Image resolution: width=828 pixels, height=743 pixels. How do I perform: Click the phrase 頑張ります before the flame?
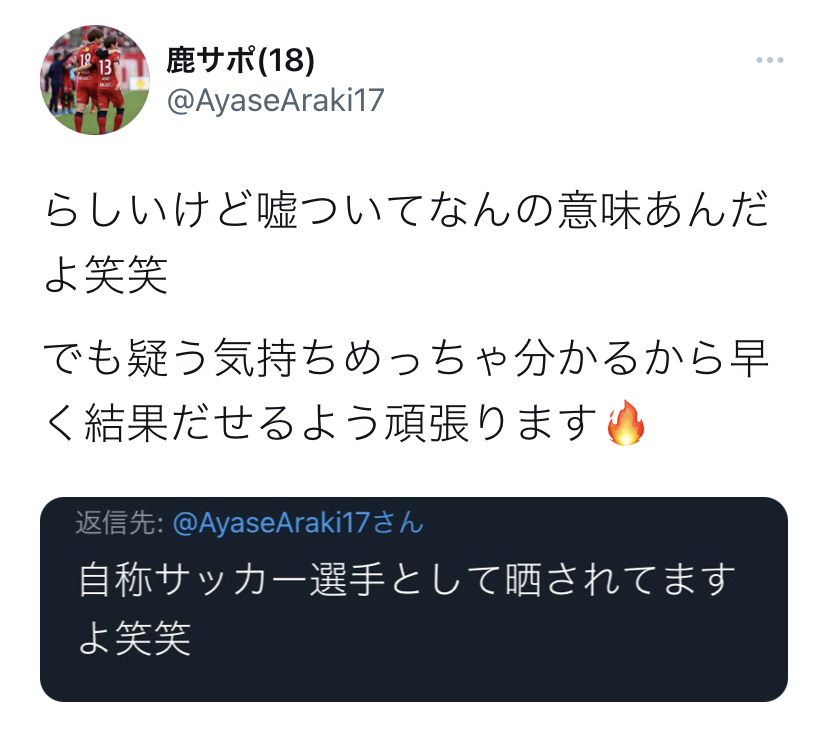494,423
